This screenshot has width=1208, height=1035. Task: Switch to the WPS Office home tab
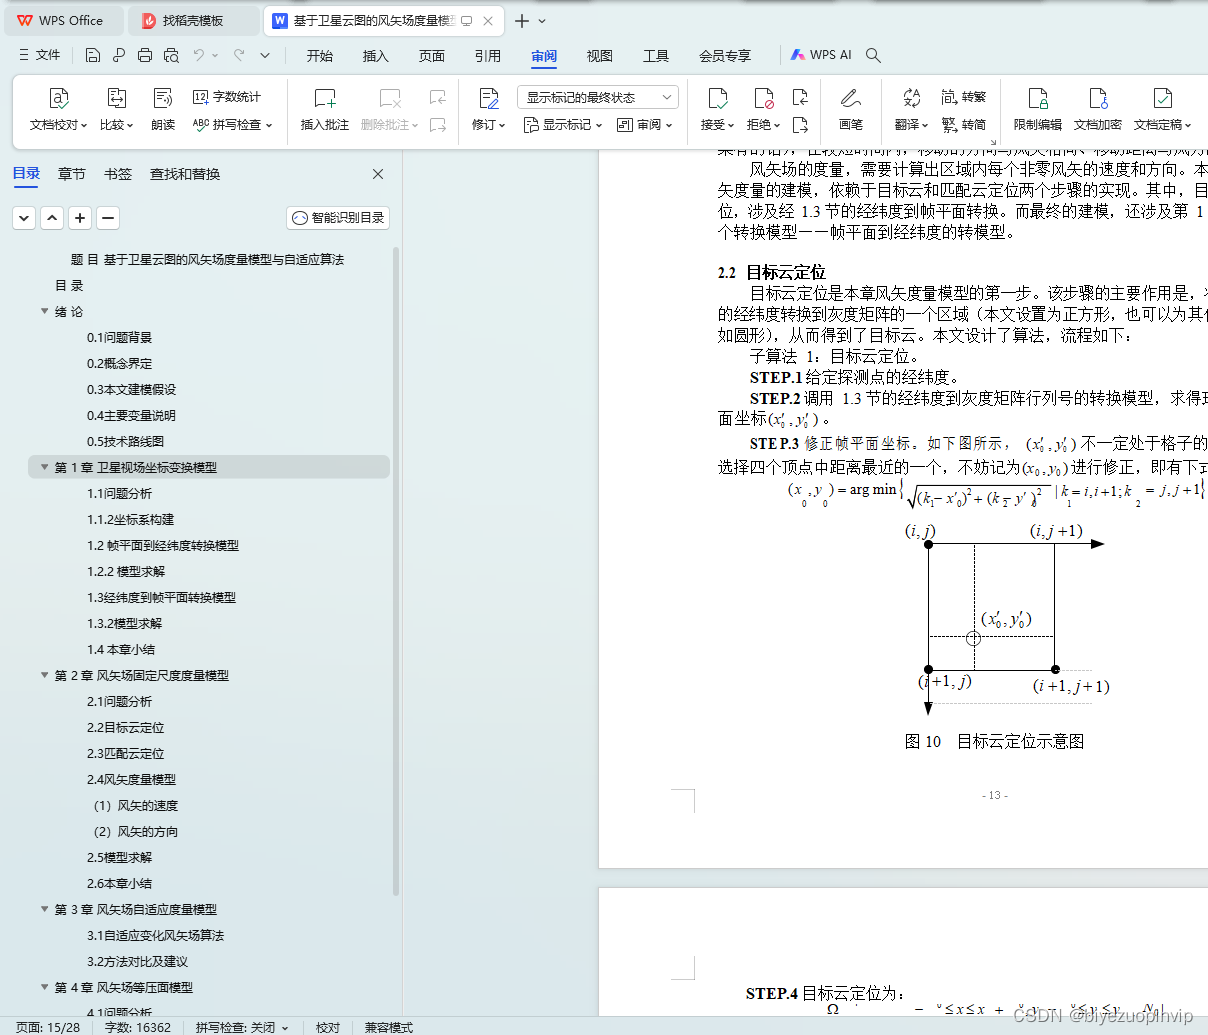(x=62, y=21)
